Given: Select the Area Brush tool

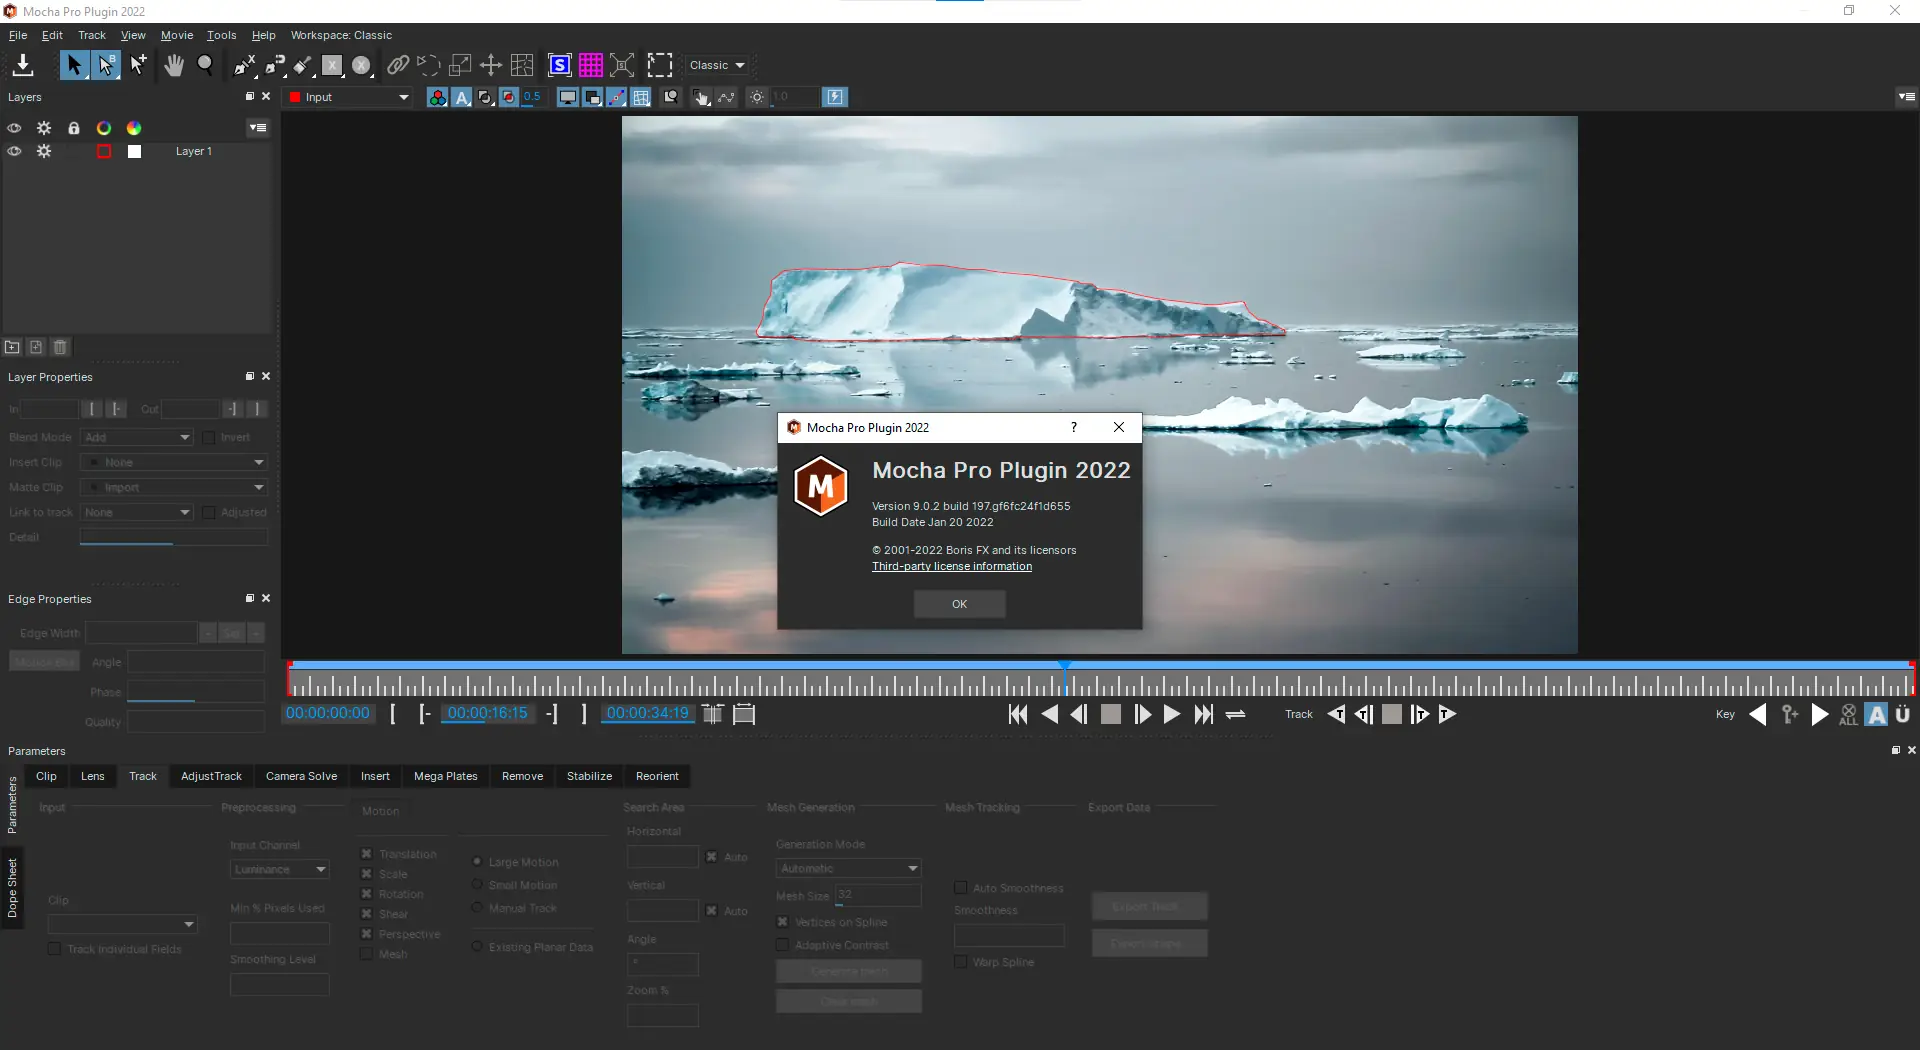Looking at the screenshot, I should [x=303, y=65].
